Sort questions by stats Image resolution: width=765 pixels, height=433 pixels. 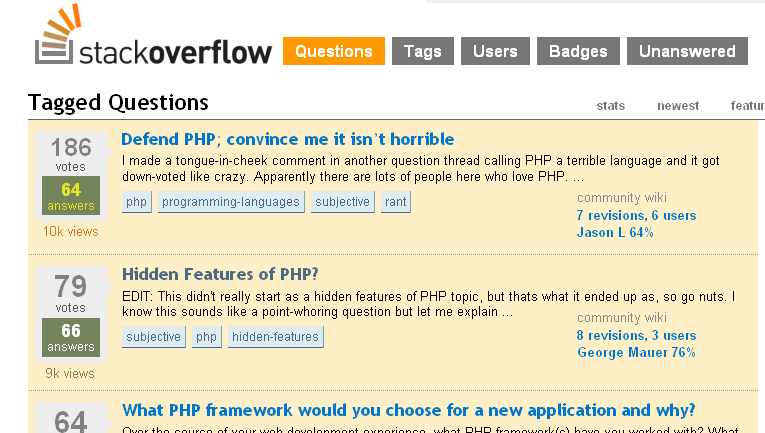(x=610, y=106)
